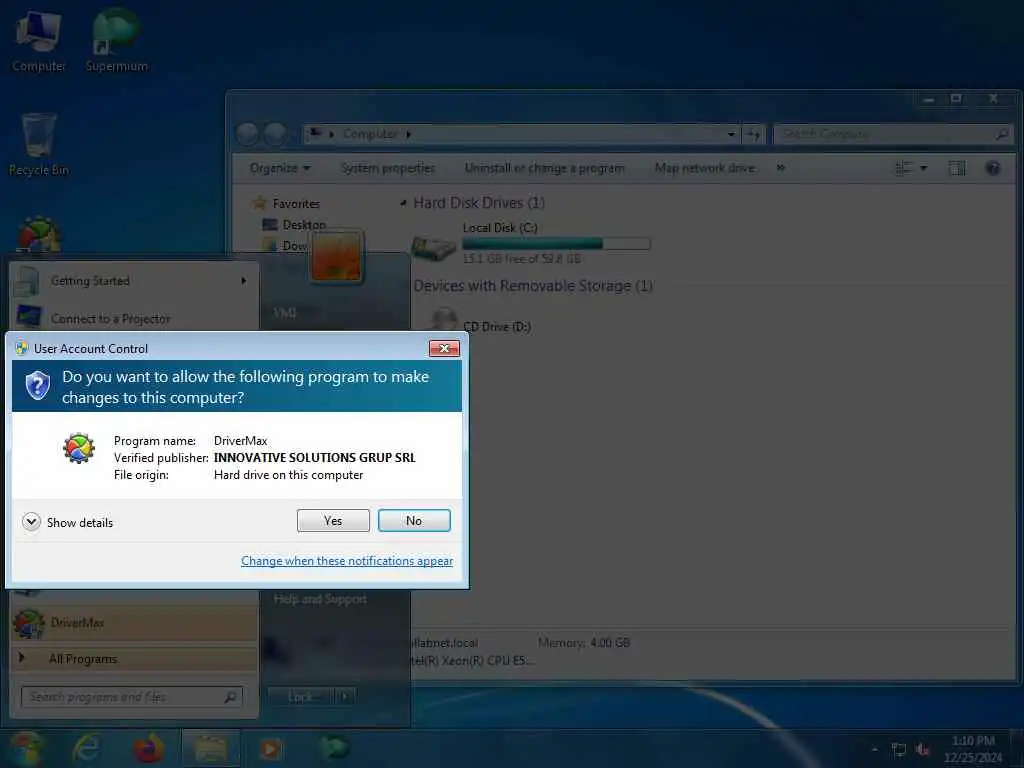
Task: Launch Firefox from taskbar
Action: tap(148, 748)
